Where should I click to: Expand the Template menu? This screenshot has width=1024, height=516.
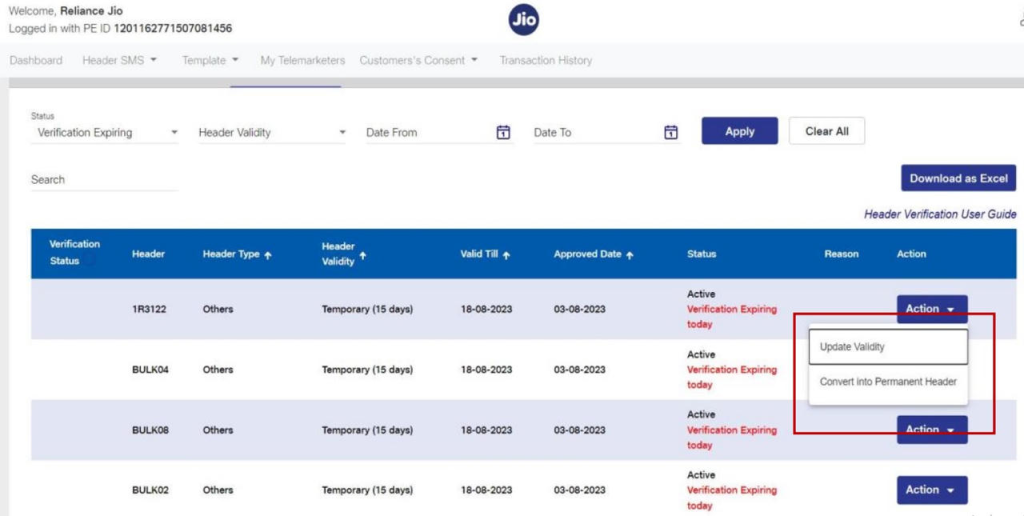tap(210, 60)
